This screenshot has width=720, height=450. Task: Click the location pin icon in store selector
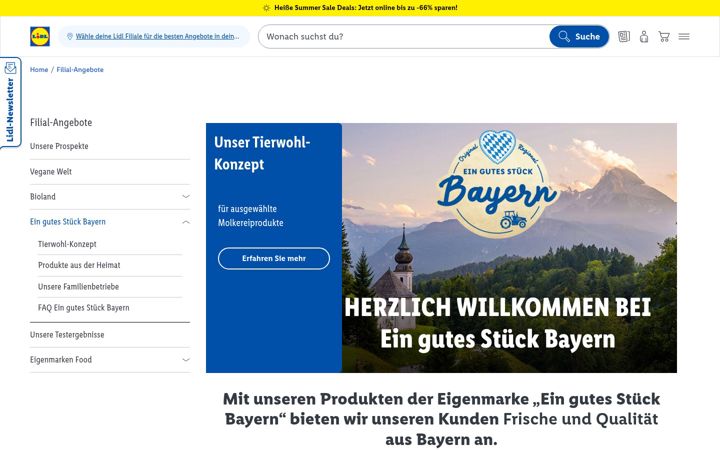70,36
